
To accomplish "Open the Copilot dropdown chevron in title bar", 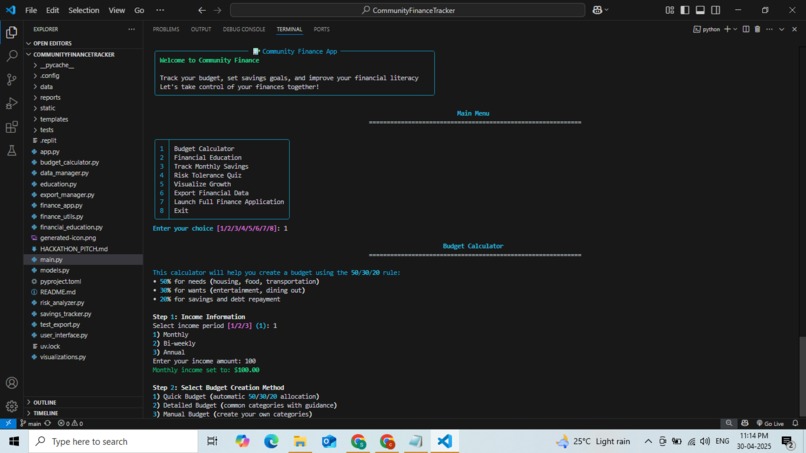I will pos(607,10).
